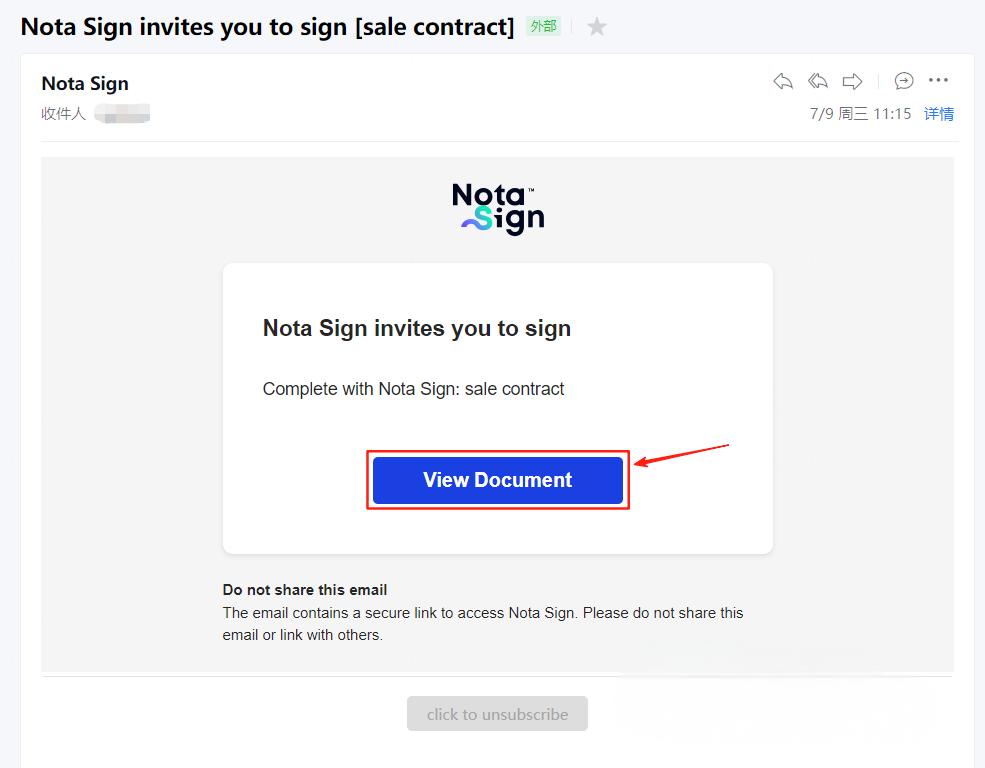Open the three-dot more actions menu
The height and width of the screenshot is (768, 985).
pyautogui.click(x=938, y=81)
